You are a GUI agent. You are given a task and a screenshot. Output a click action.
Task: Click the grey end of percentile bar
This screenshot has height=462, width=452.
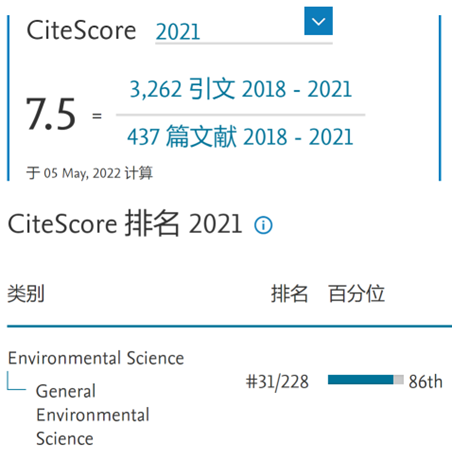(399, 380)
